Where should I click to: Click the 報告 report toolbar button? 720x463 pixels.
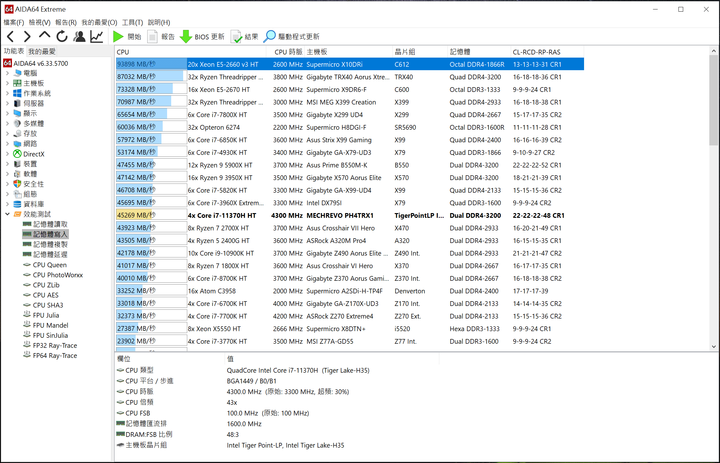click(x=161, y=36)
